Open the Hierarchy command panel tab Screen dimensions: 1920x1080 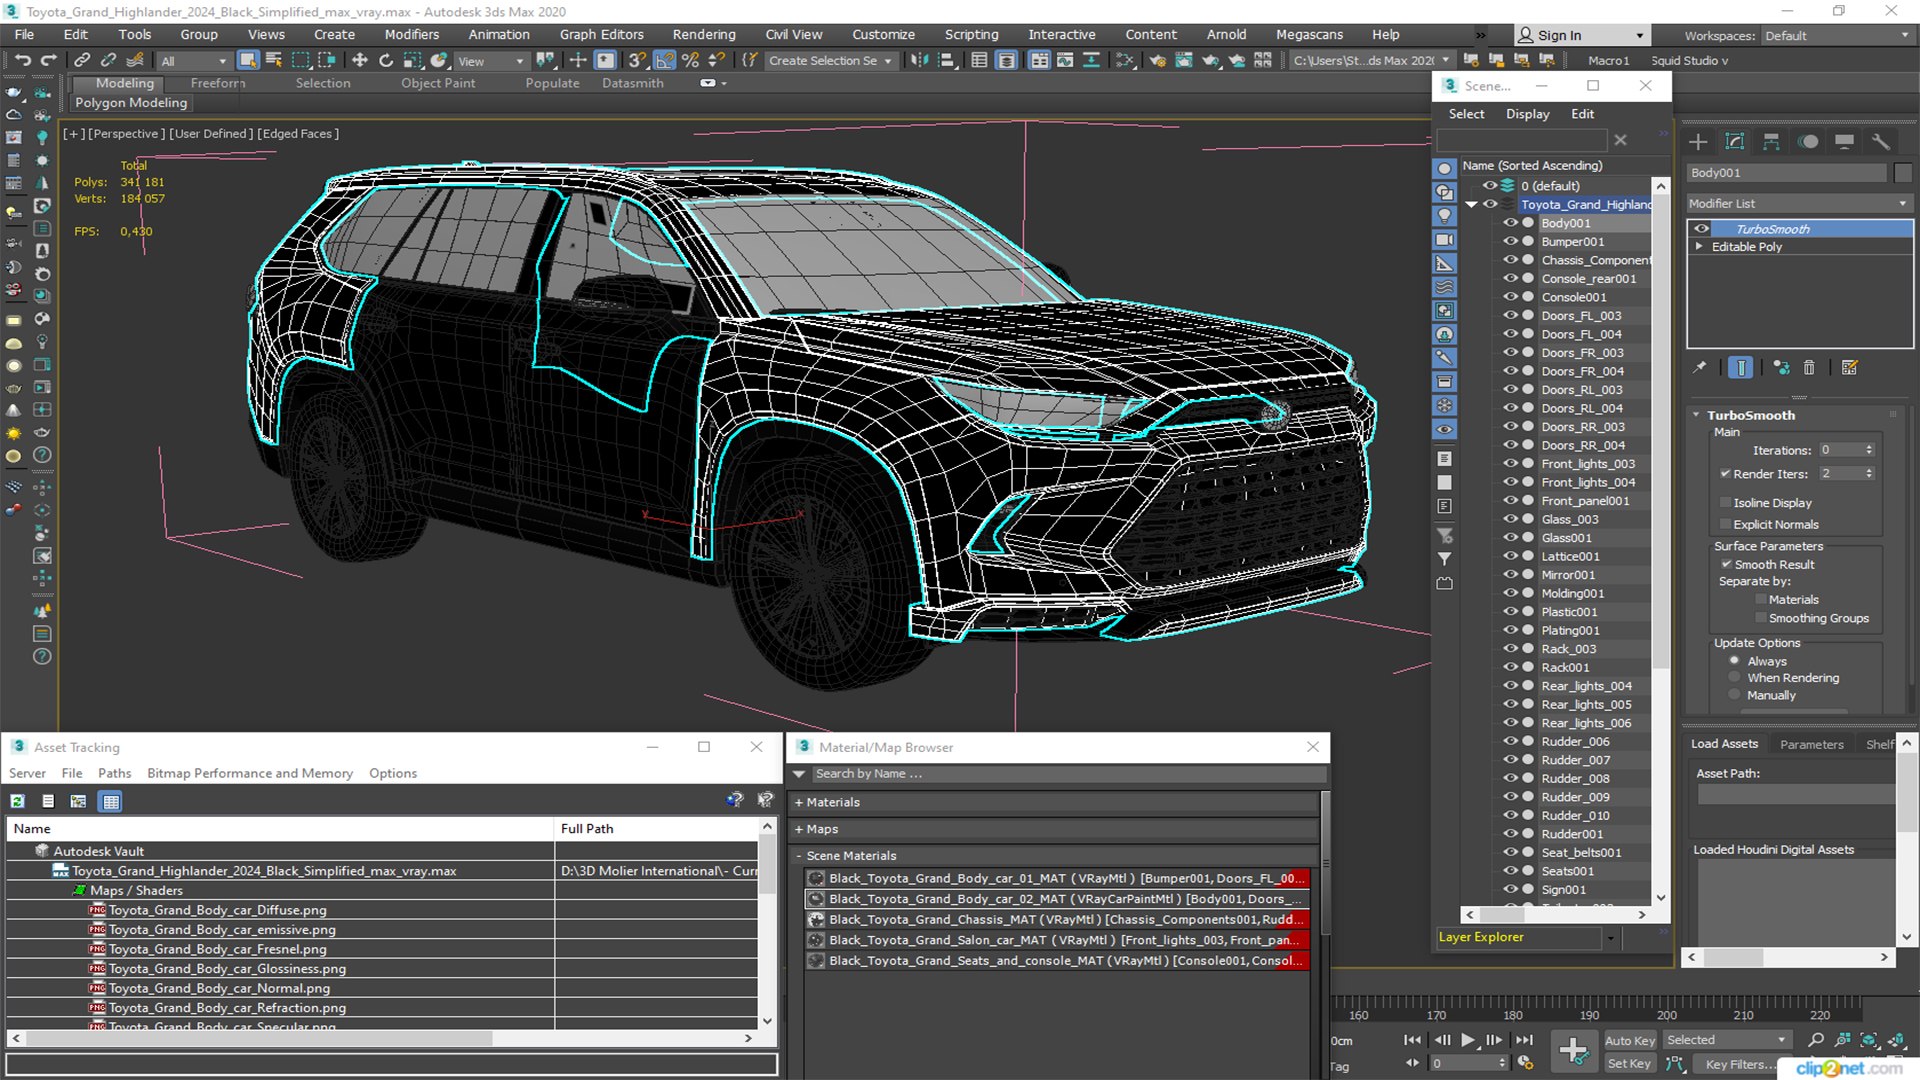click(x=1771, y=142)
